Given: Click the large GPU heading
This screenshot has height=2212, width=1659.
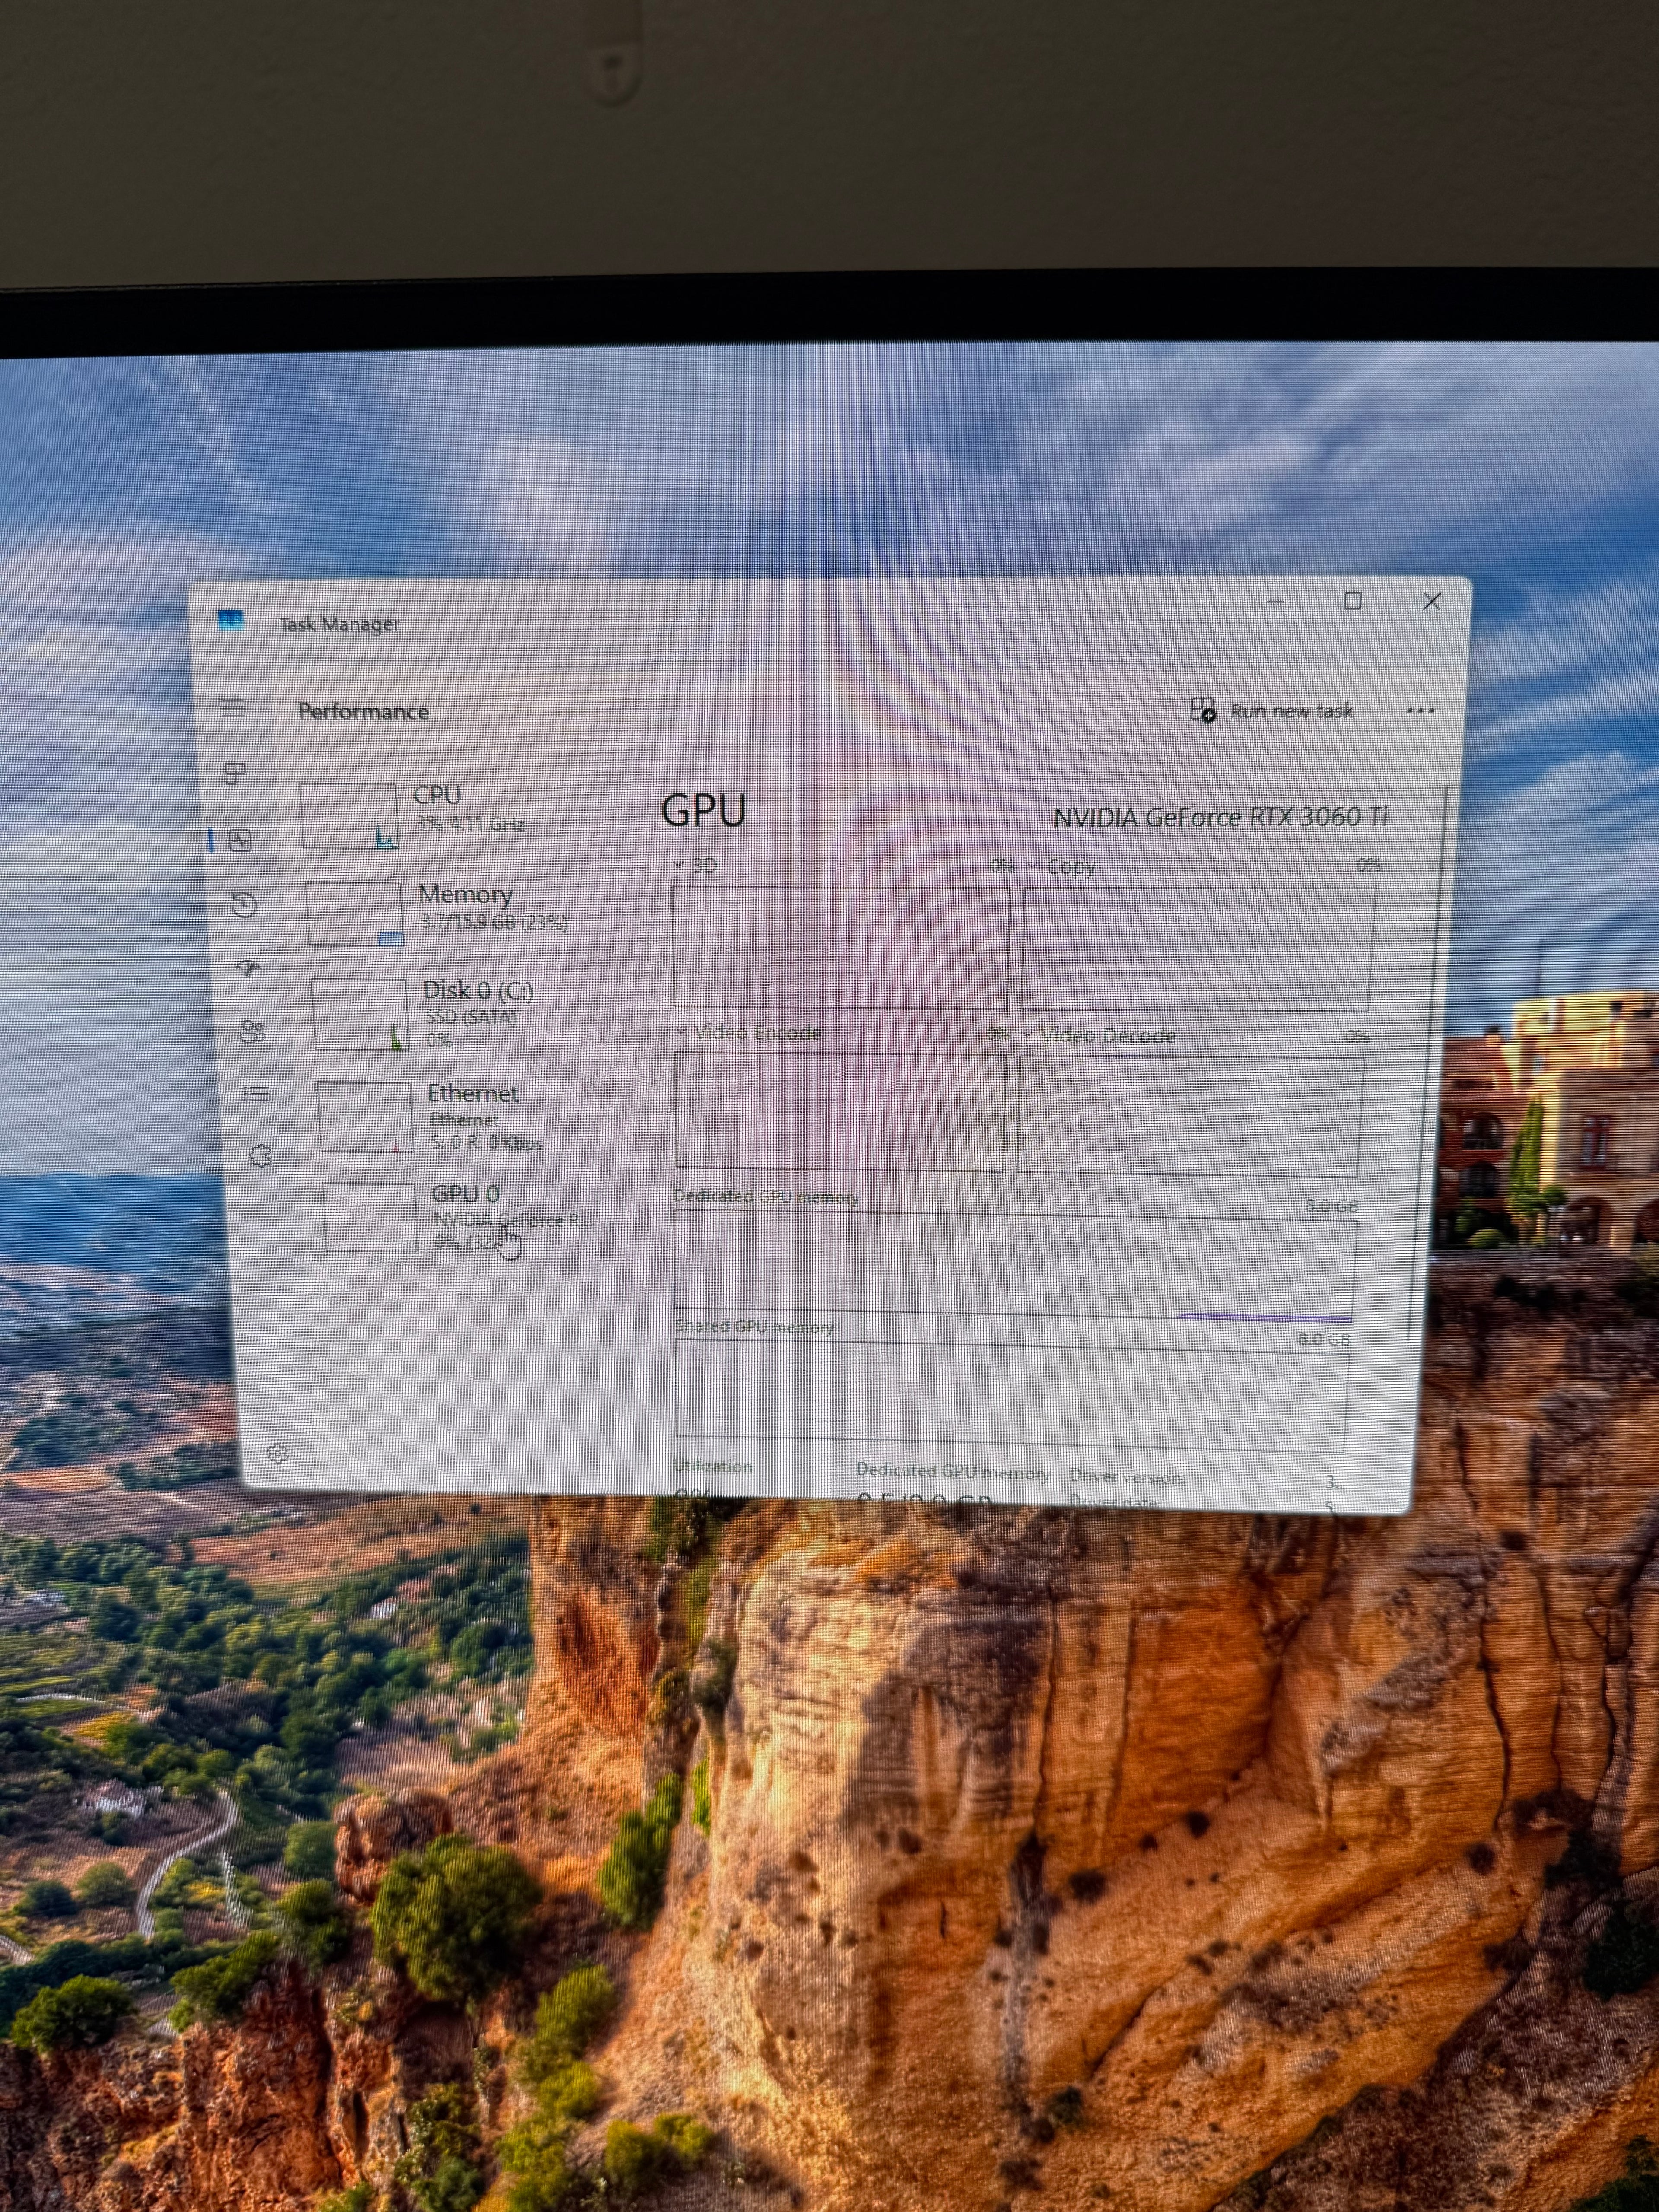Looking at the screenshot, I should point(704,810).
